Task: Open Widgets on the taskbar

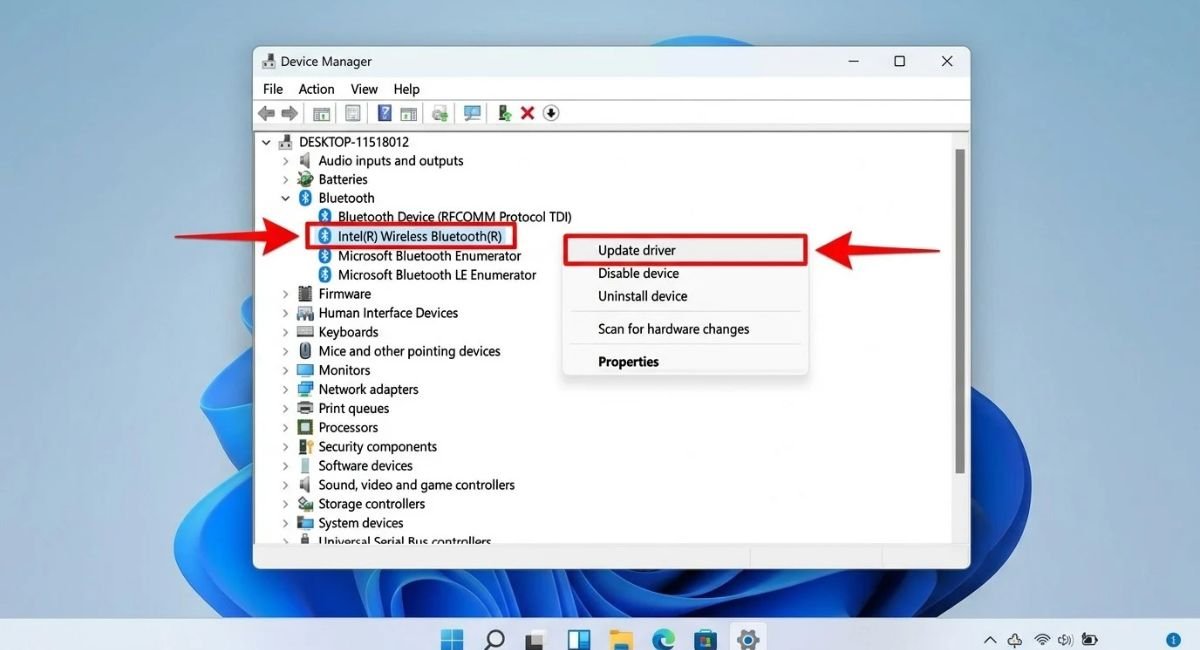Action: point(578,639)
